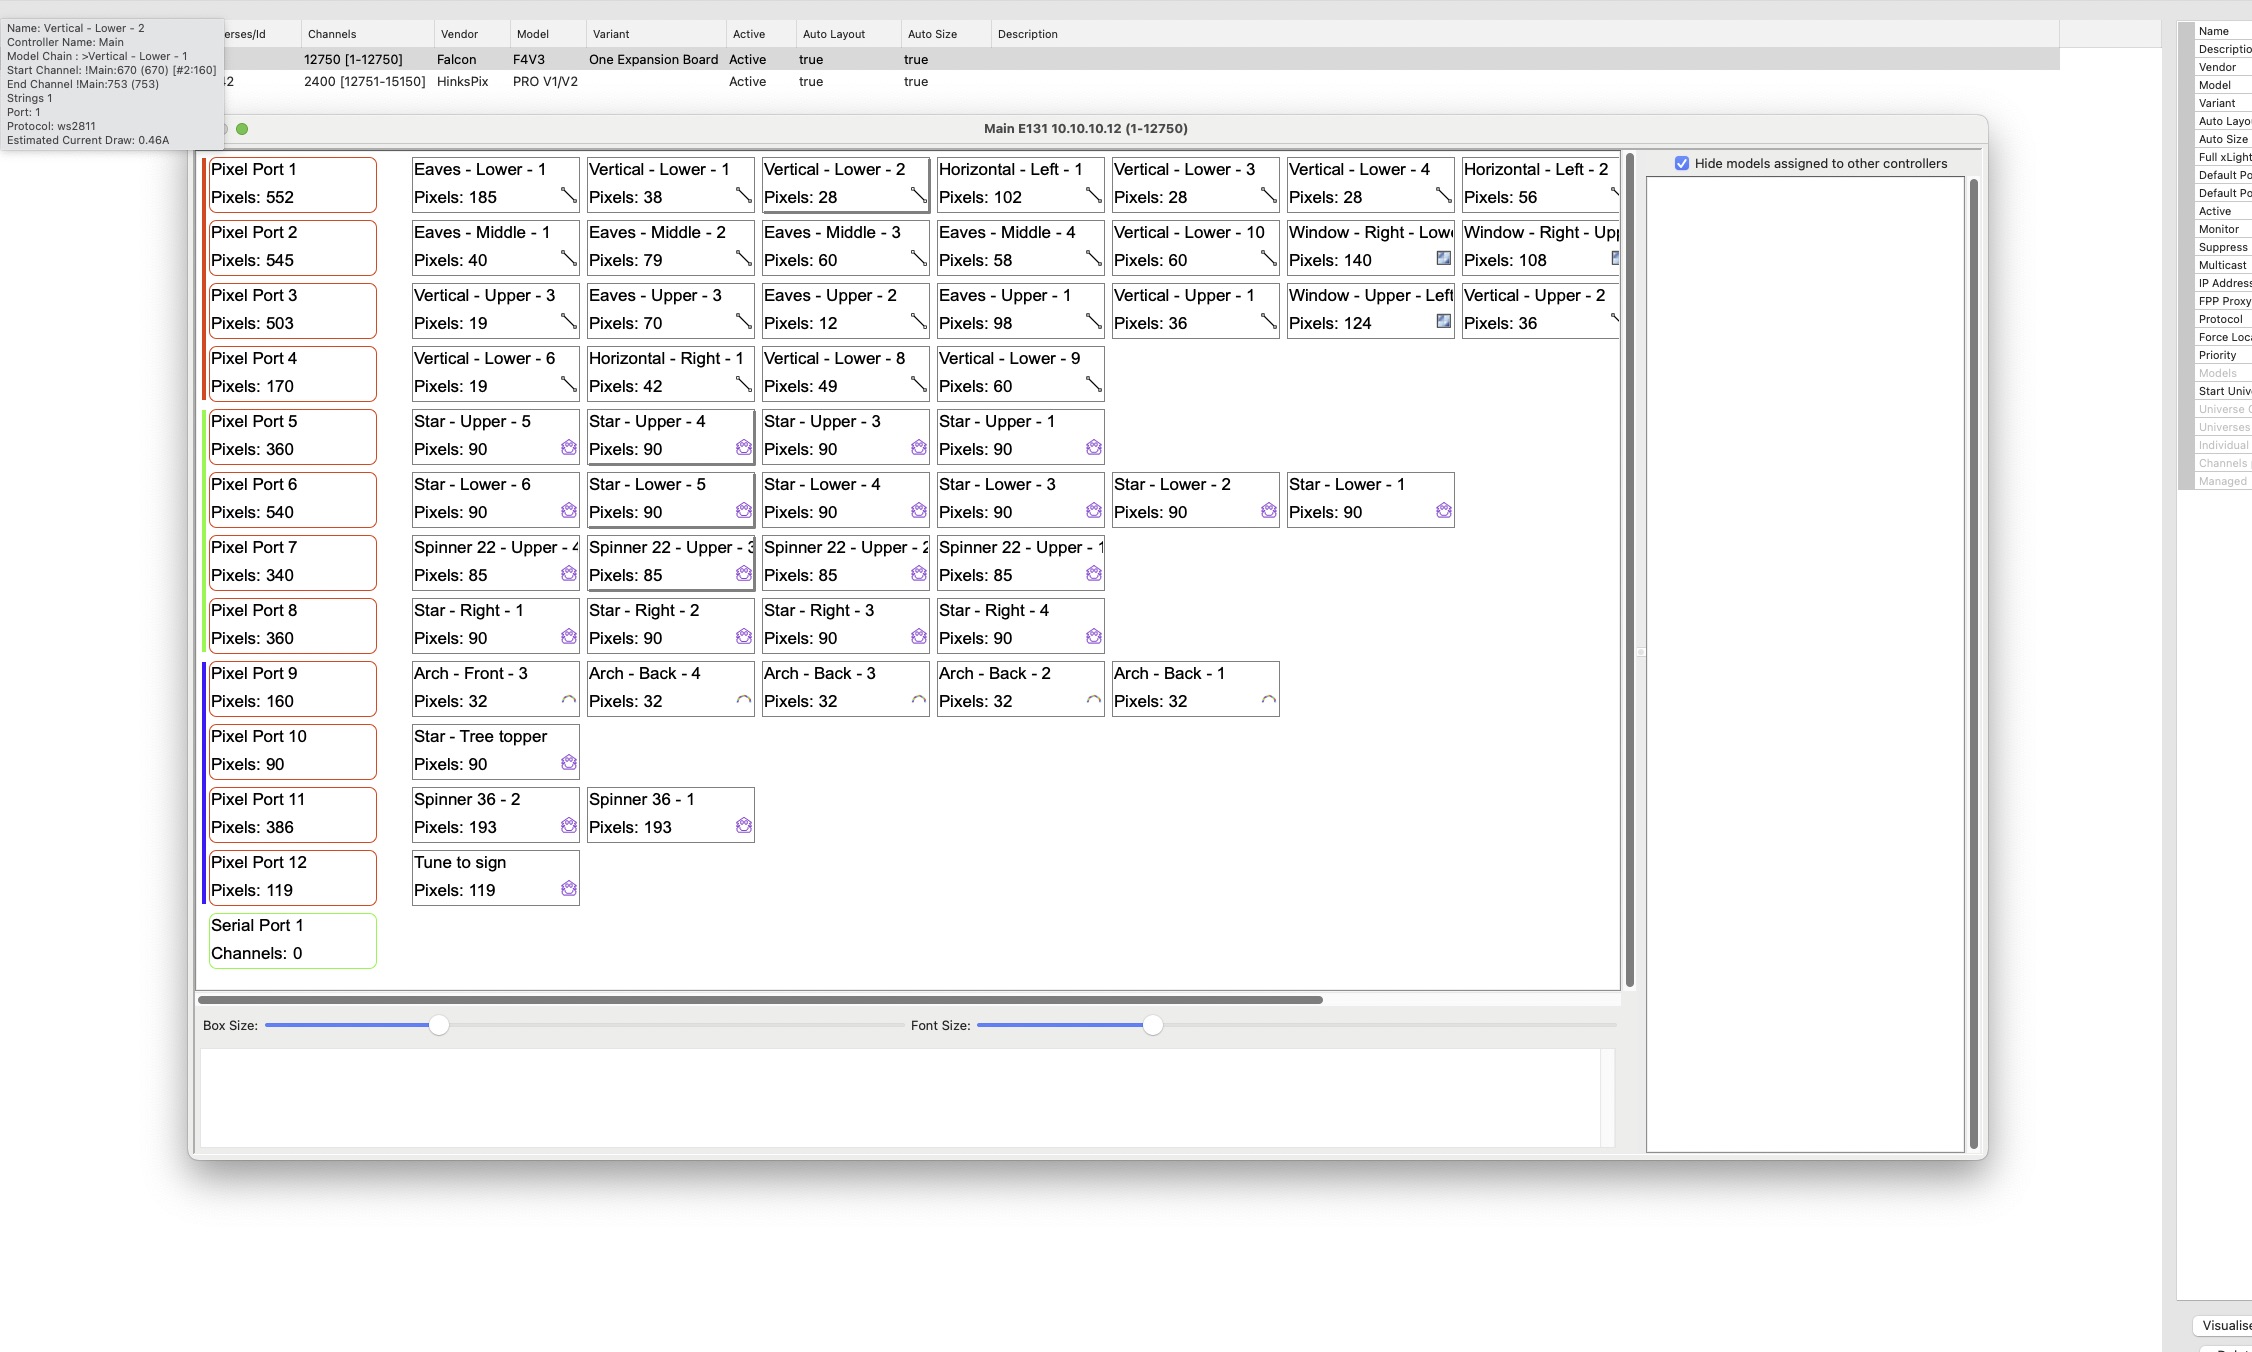
Task: Click the horizontal scrollbar below the ports
Action: 760,1000
